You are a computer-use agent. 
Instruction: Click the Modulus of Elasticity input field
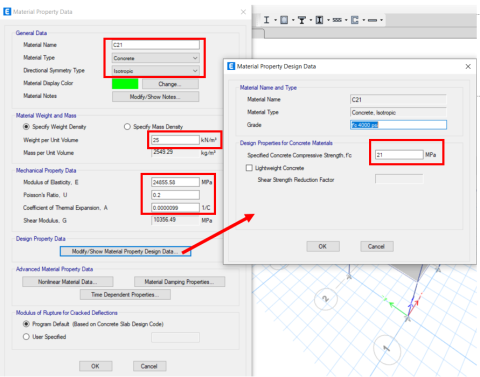click(x=175, y=182)
